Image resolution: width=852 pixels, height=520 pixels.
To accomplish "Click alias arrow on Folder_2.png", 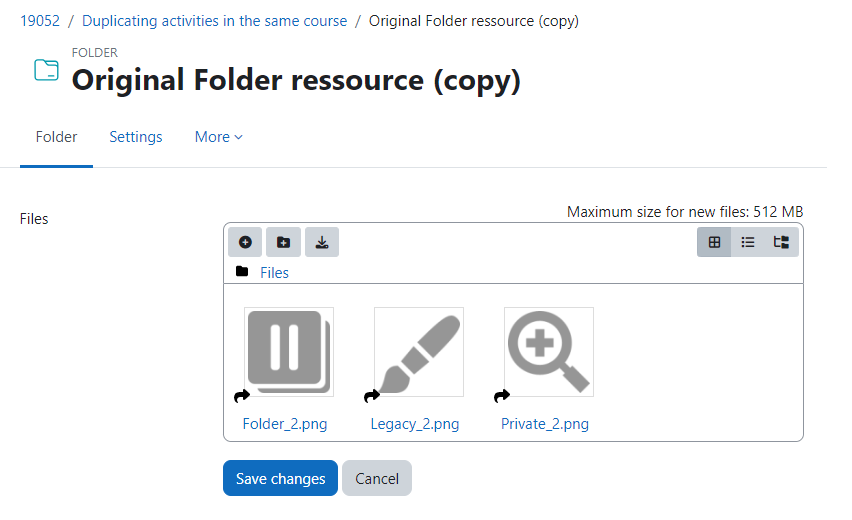I will (242, 396).
